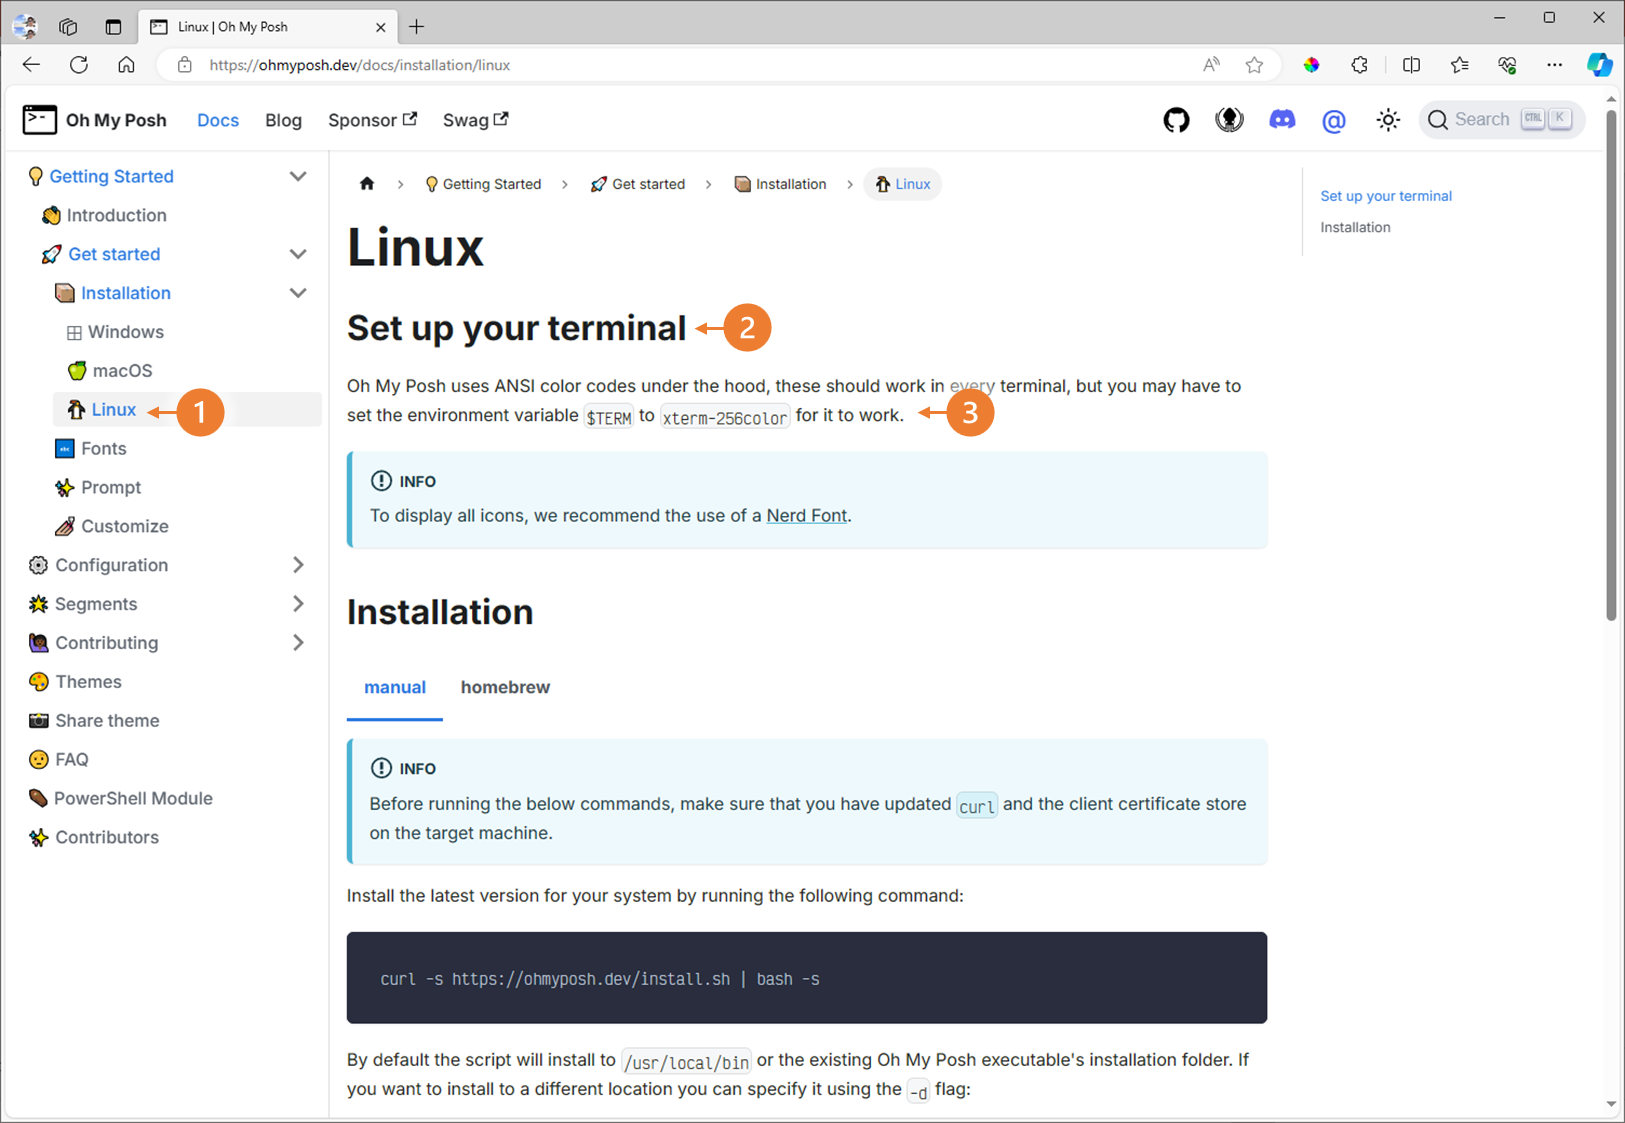Open browser extensions puzzle icon
The image size is (1625, 1123).
(x=1359, y=65)
